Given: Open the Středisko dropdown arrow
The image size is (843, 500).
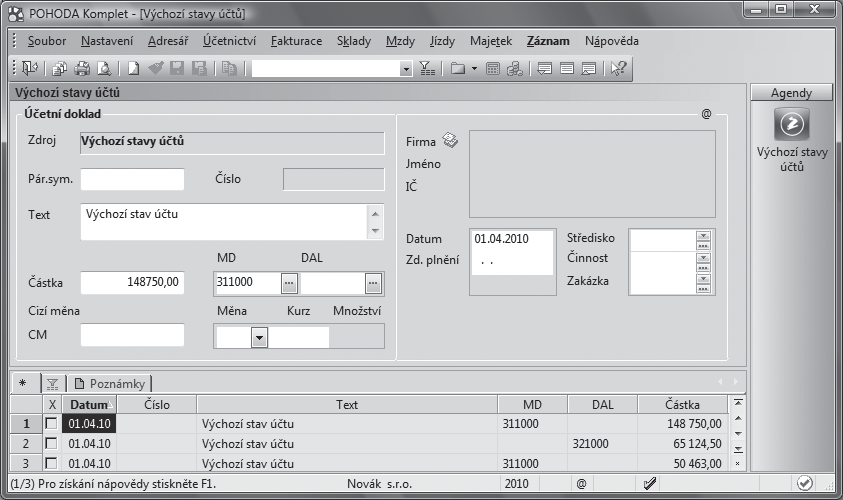Looking at the screenshot, I should (703, 235).
